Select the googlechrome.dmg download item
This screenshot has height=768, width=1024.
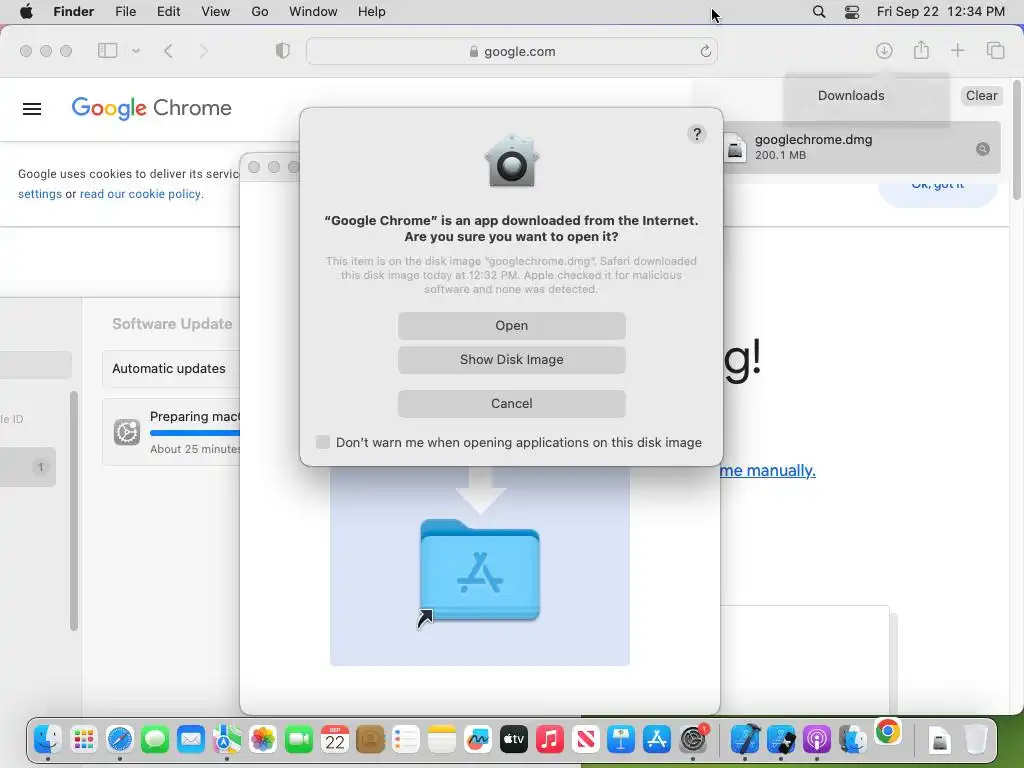tap(862, 148)
